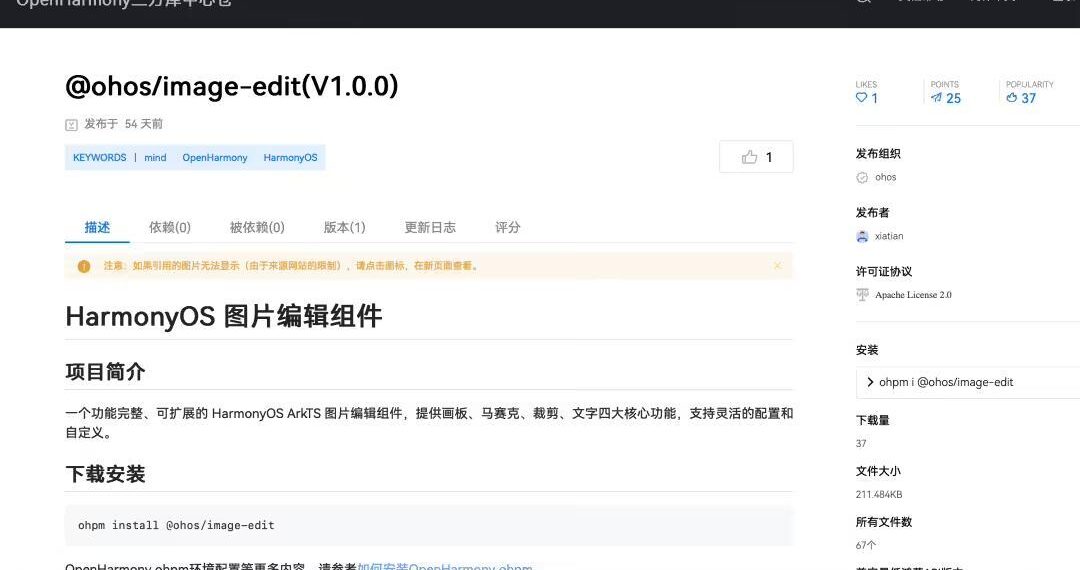This screenshot has width=1080, height=570.
Task: Click the 发布组织 label
Action: click(x=878, y=154)
